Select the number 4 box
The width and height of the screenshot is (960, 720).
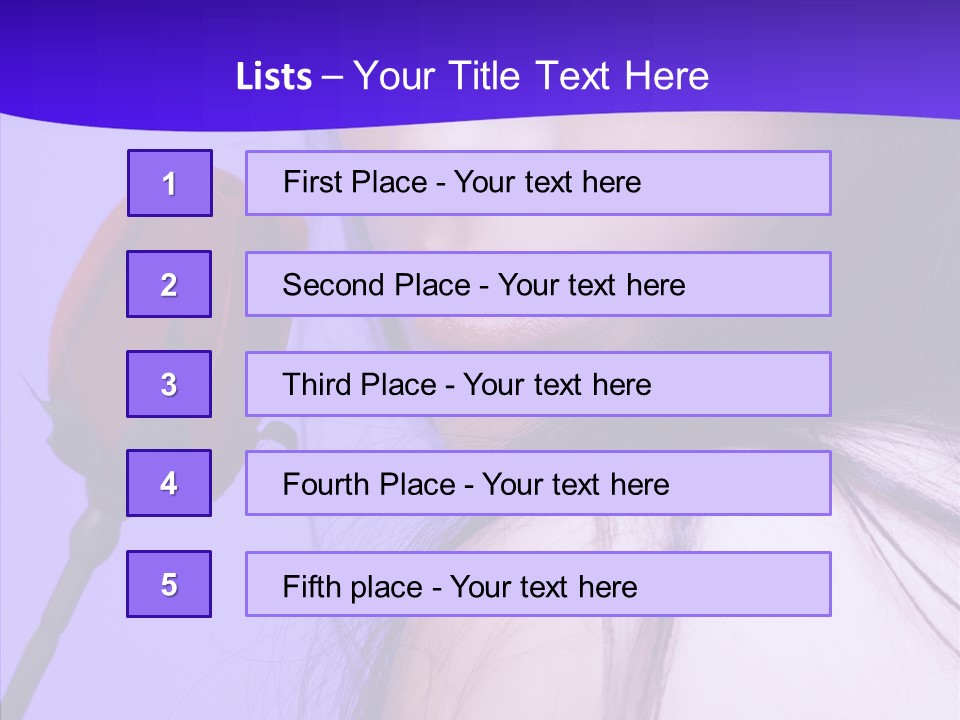[169, 483]
